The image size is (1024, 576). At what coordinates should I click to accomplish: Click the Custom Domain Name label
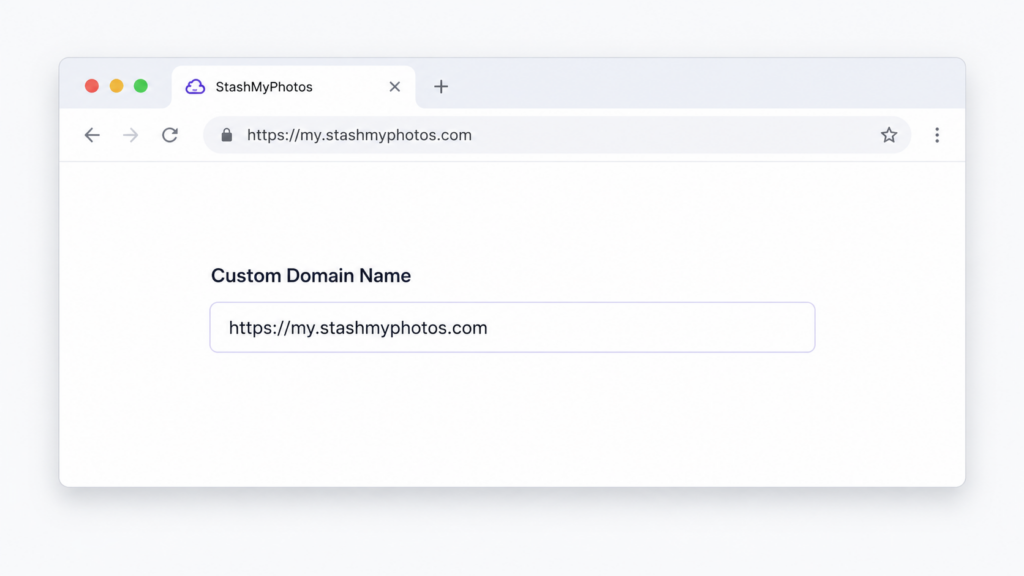click(311, 276)
